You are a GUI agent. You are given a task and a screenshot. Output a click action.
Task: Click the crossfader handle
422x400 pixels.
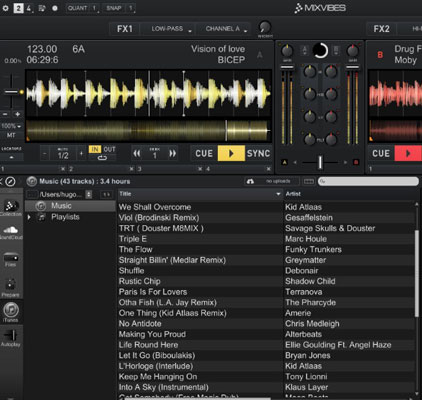320,162
